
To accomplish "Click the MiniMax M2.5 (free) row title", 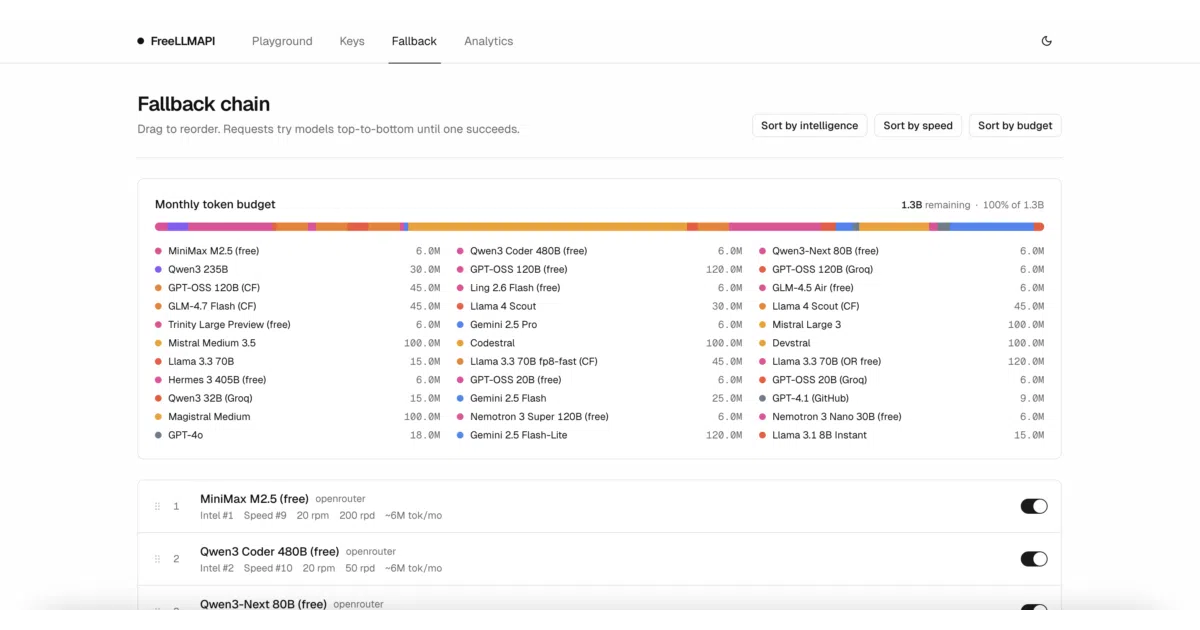I will 254,498.
